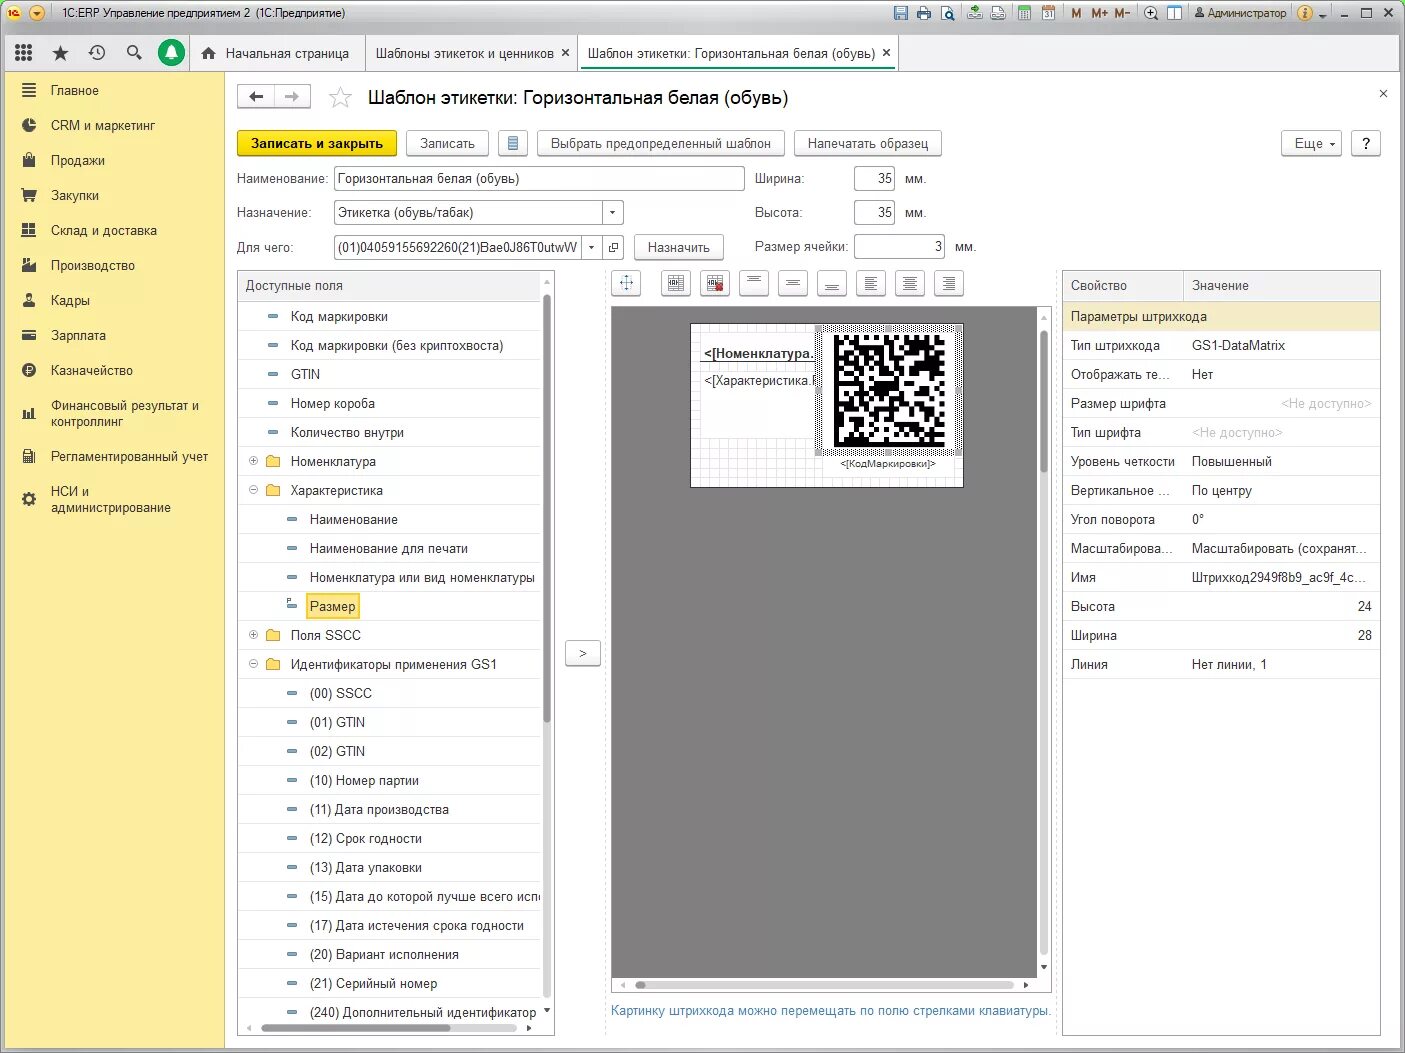This screenshot has width=1405, height=1053.
Task: Open Назначение dropdown arrow
Action: (x=613, y=212)
